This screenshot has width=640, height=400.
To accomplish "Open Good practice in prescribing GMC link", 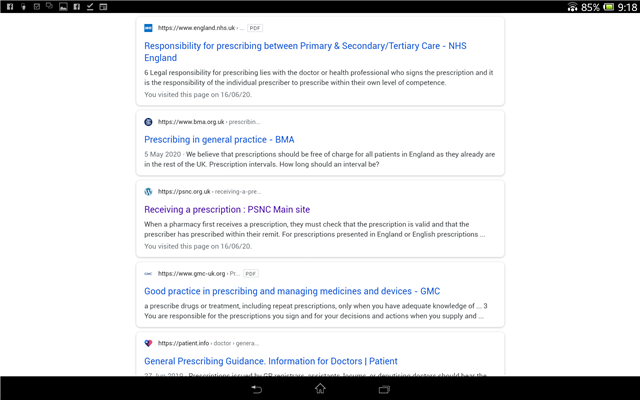I will (292, 291).
